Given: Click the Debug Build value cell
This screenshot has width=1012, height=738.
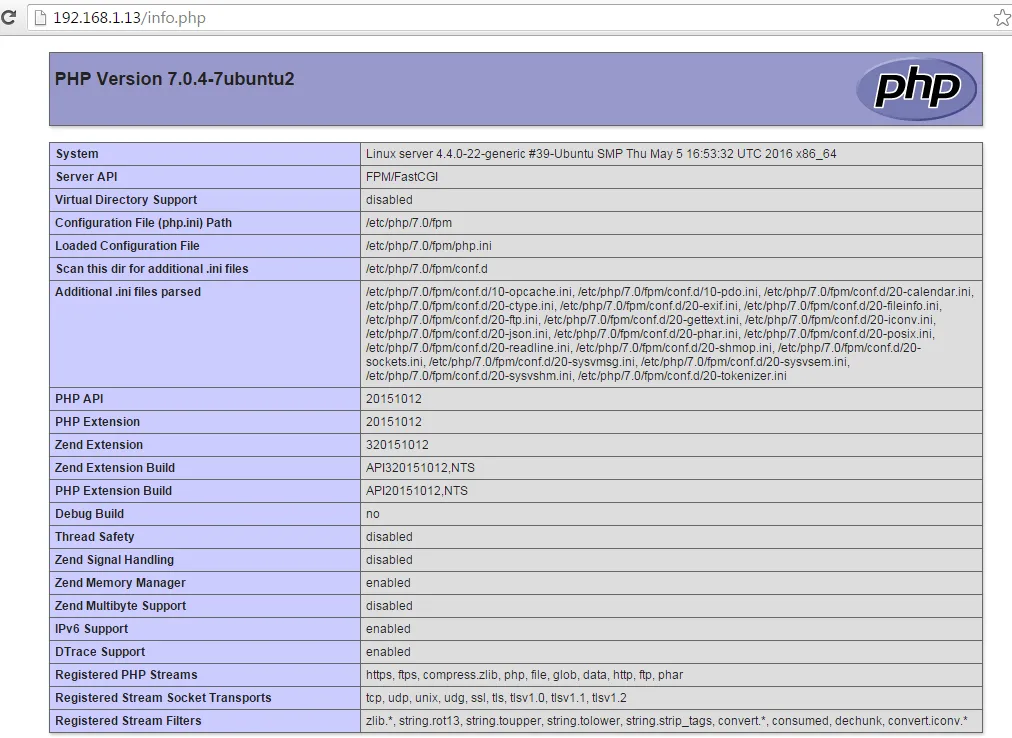Looking at the screenshot, I should (374, 514).
